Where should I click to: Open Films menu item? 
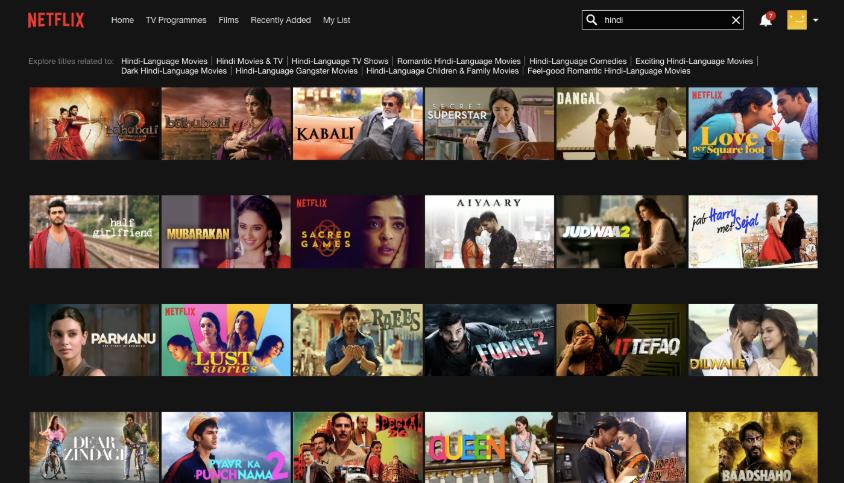pos(228,20)
